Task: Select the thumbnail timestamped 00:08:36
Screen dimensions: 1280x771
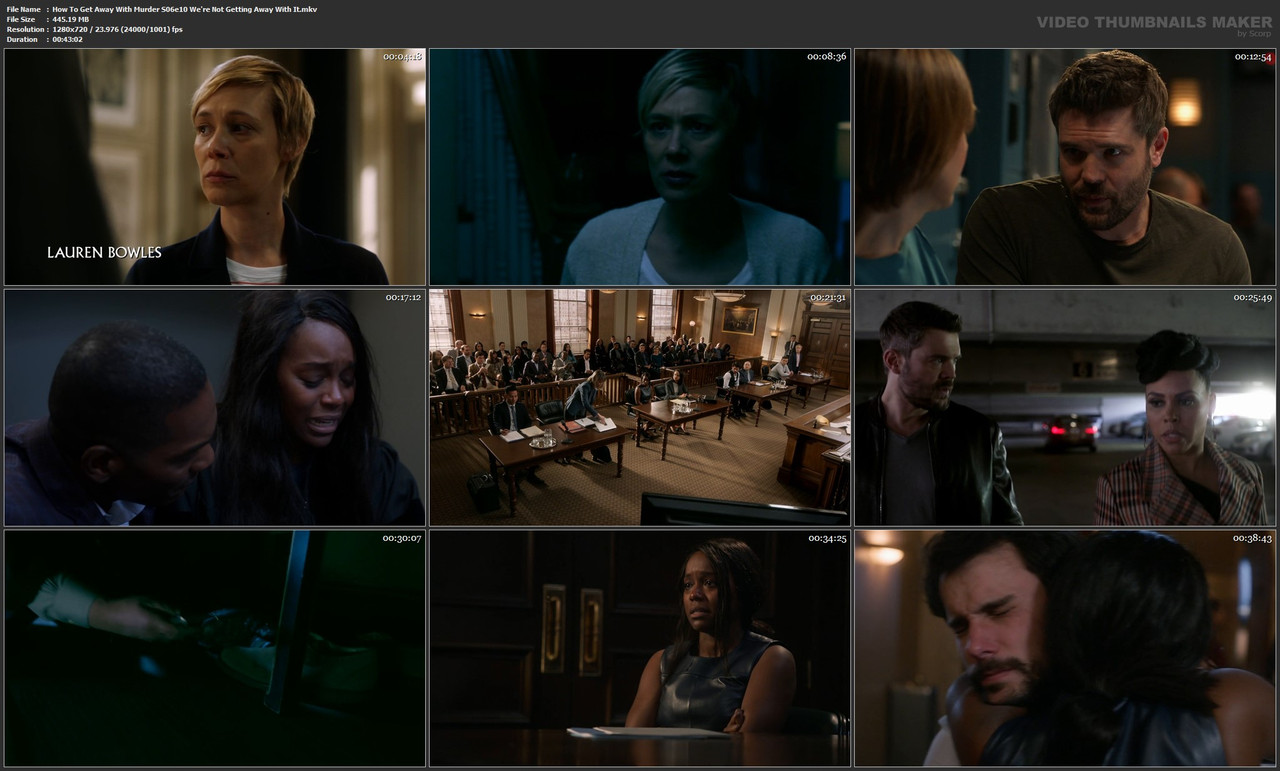Action: (x=640, y=167)
